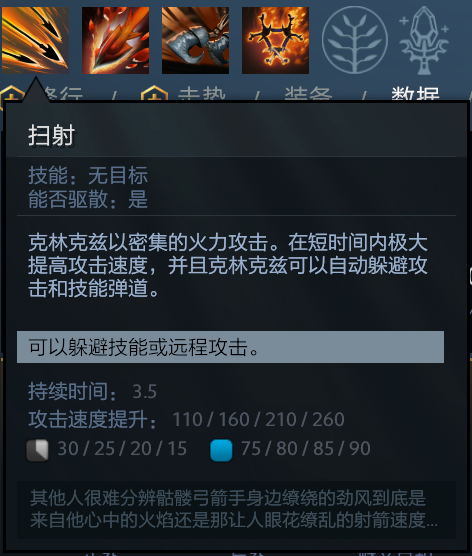Viewport: 472px width, 556px height.
Task: Click the highlighted note 可以躲避技能或远程攻击
Action: 230,347
